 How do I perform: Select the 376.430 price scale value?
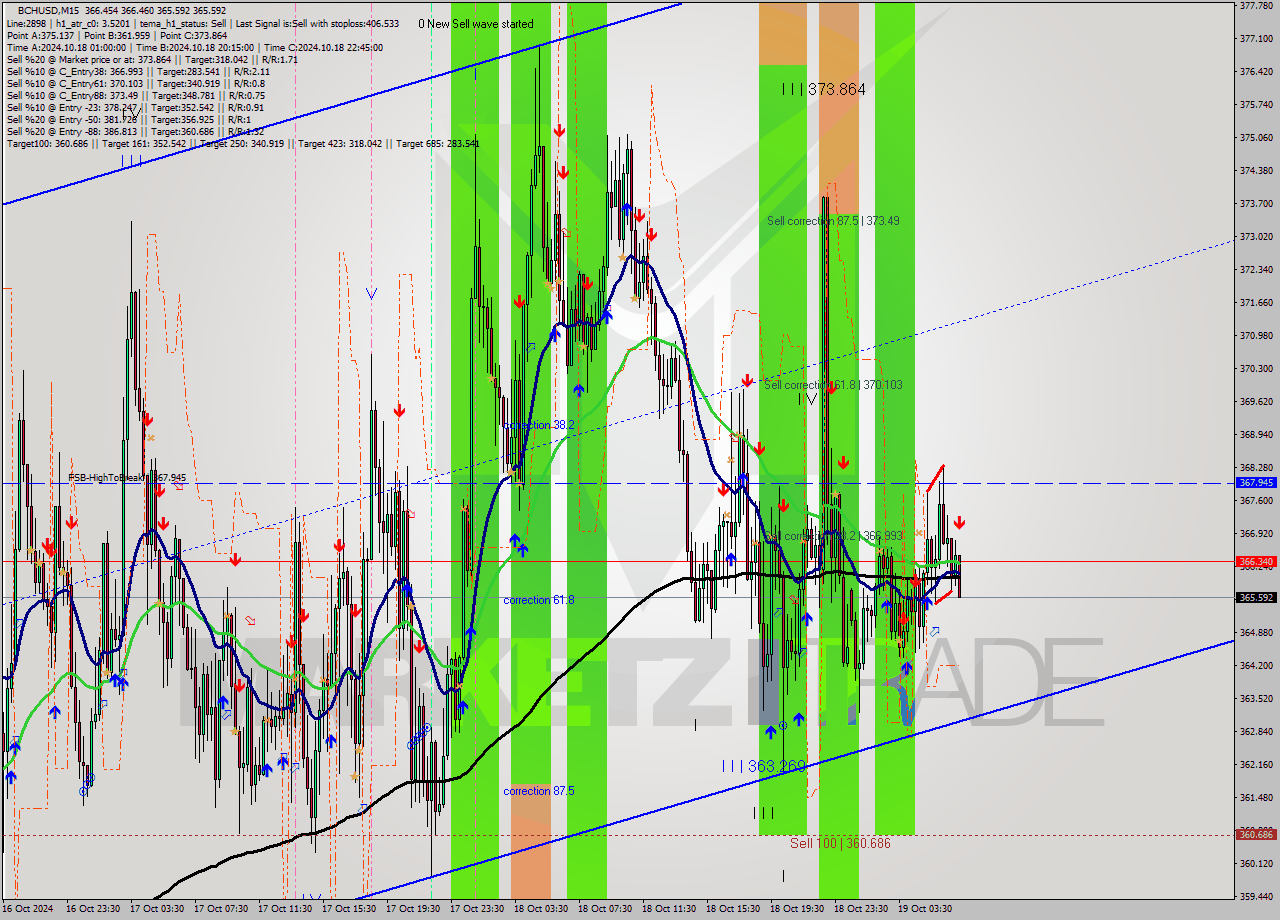(1256, 71)
